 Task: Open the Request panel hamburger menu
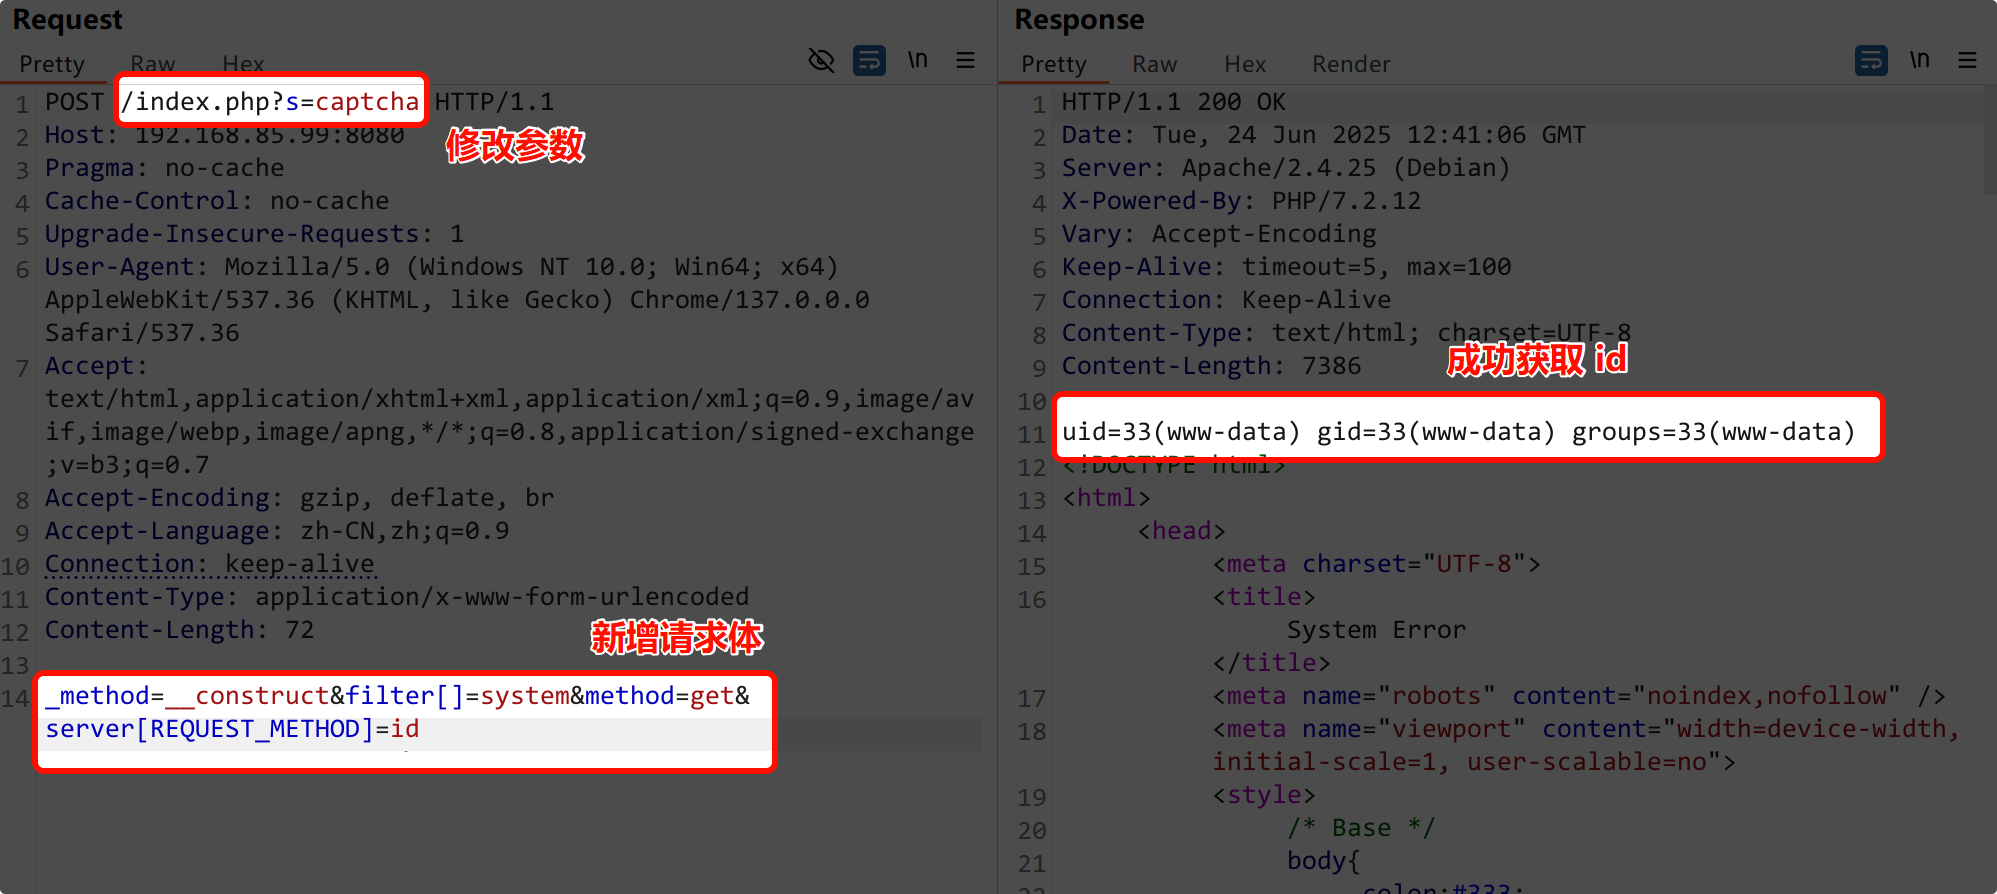click(x=965, y=61)
